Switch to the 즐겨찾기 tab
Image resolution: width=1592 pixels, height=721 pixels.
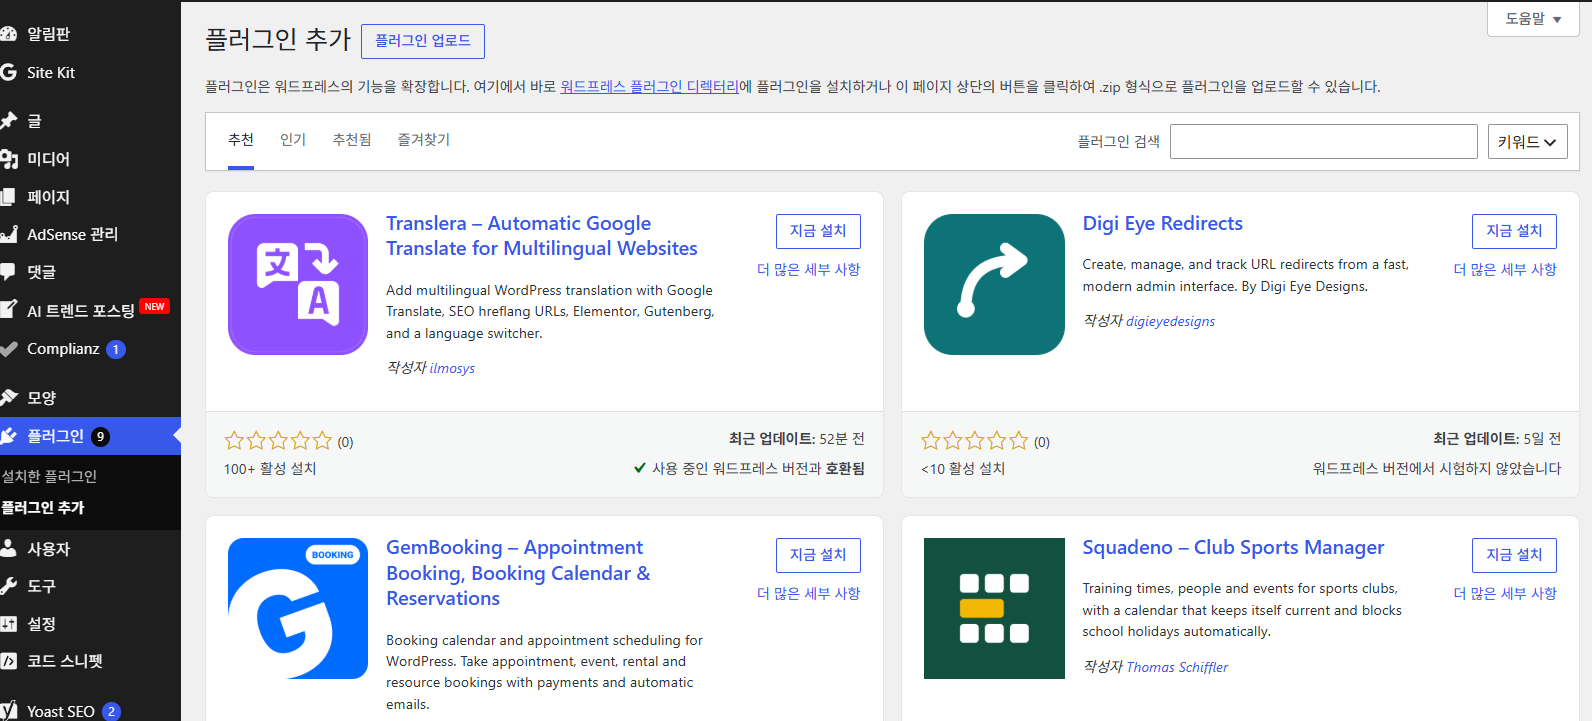[x=424, y=140]
